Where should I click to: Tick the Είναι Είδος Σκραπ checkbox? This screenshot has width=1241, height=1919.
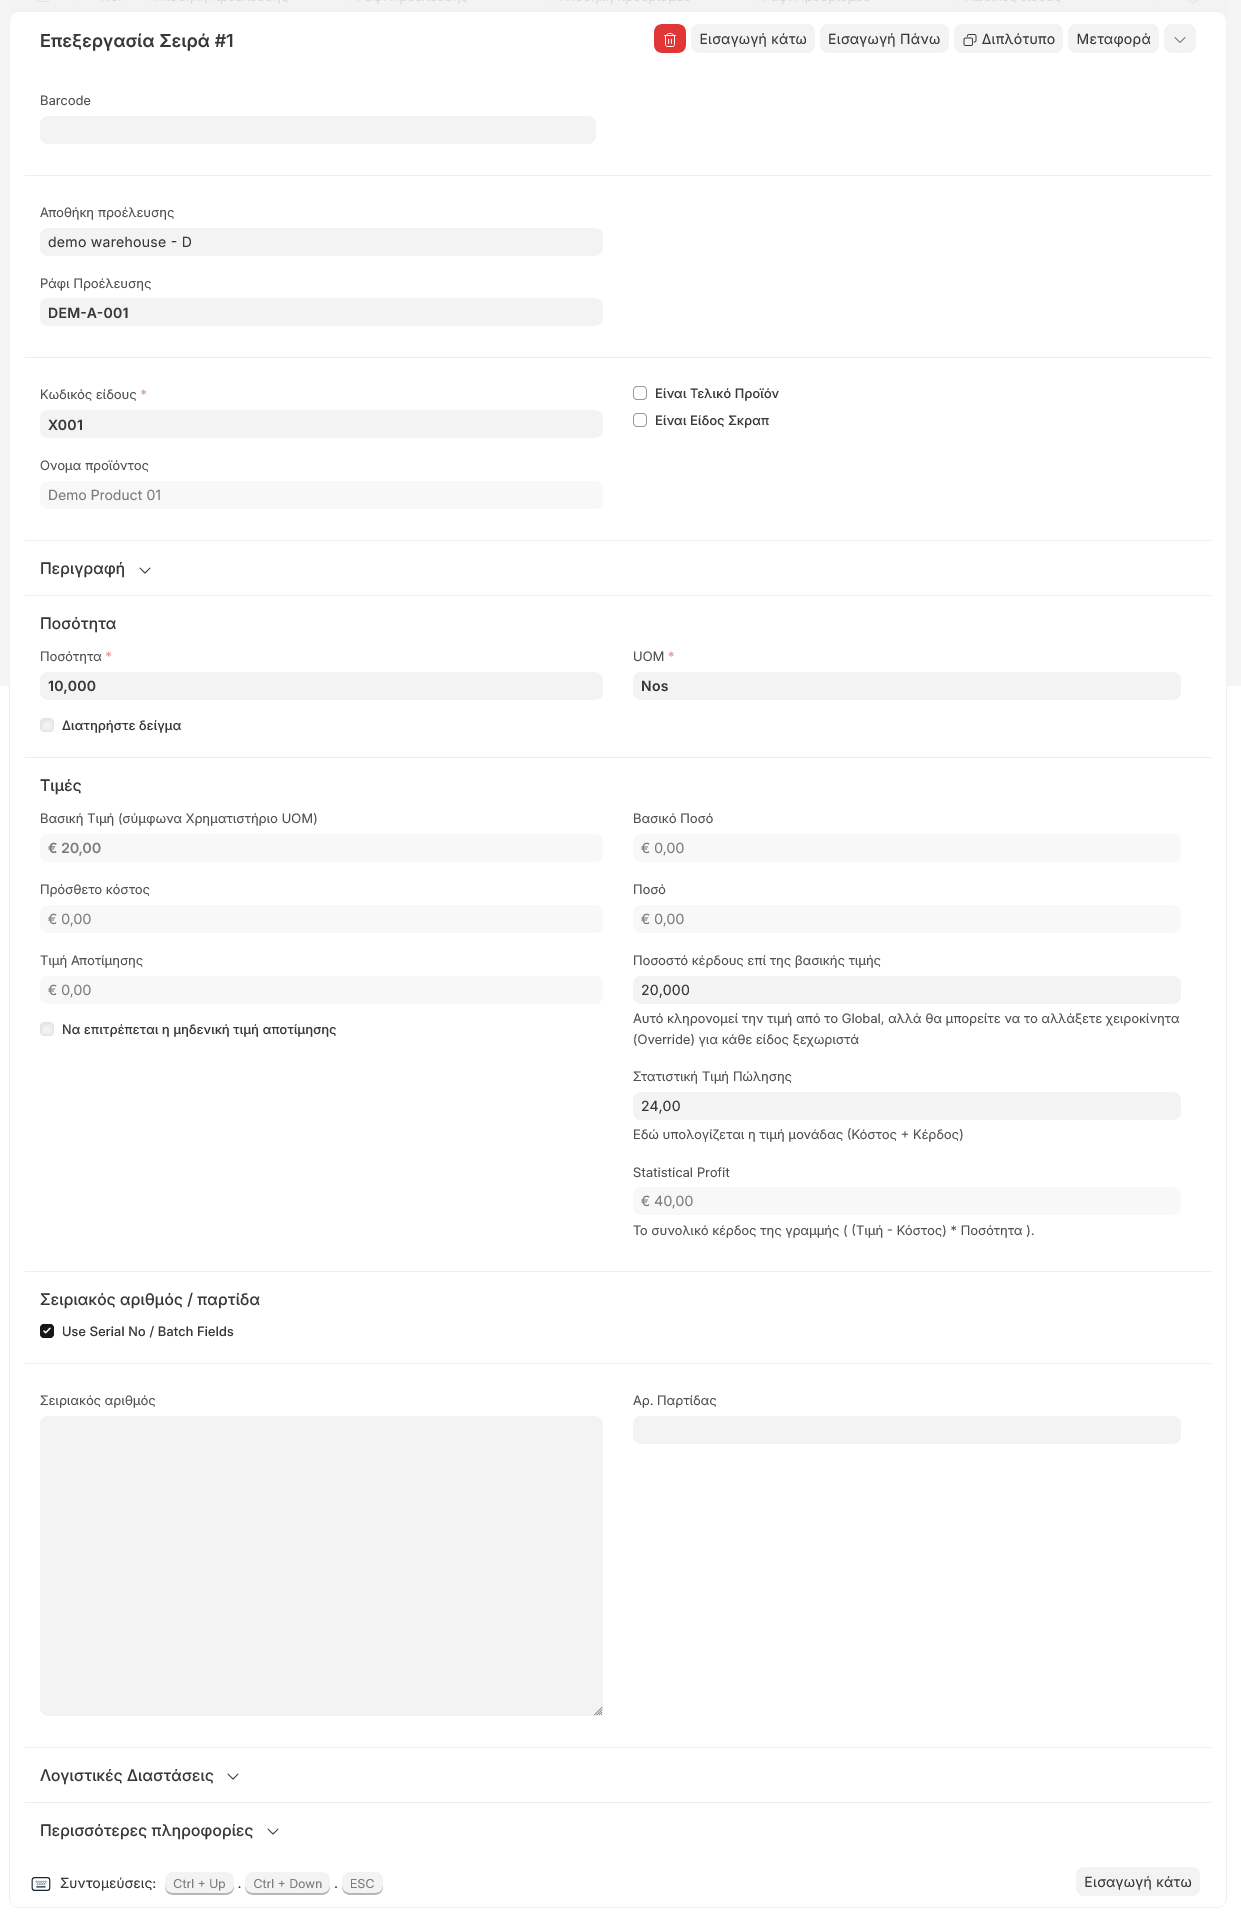(640, 420)
